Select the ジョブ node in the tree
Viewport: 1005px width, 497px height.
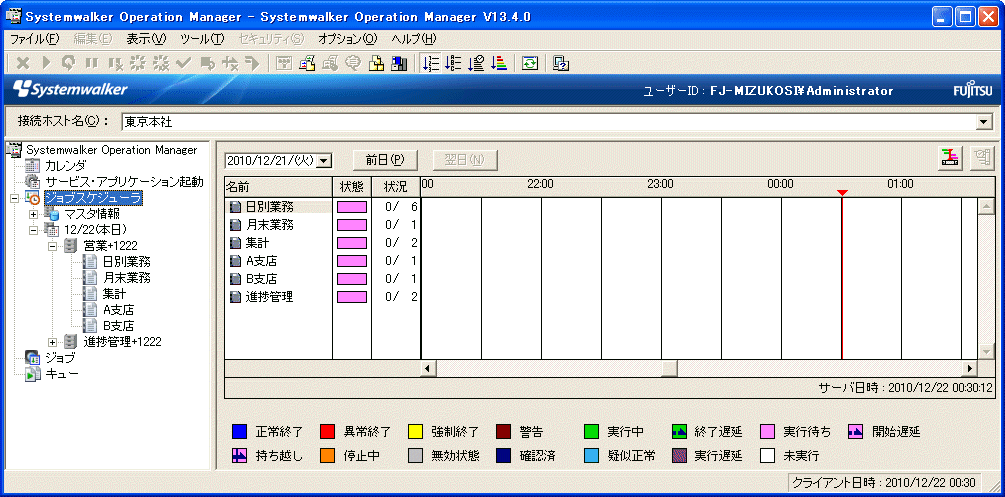click(60, 358)
